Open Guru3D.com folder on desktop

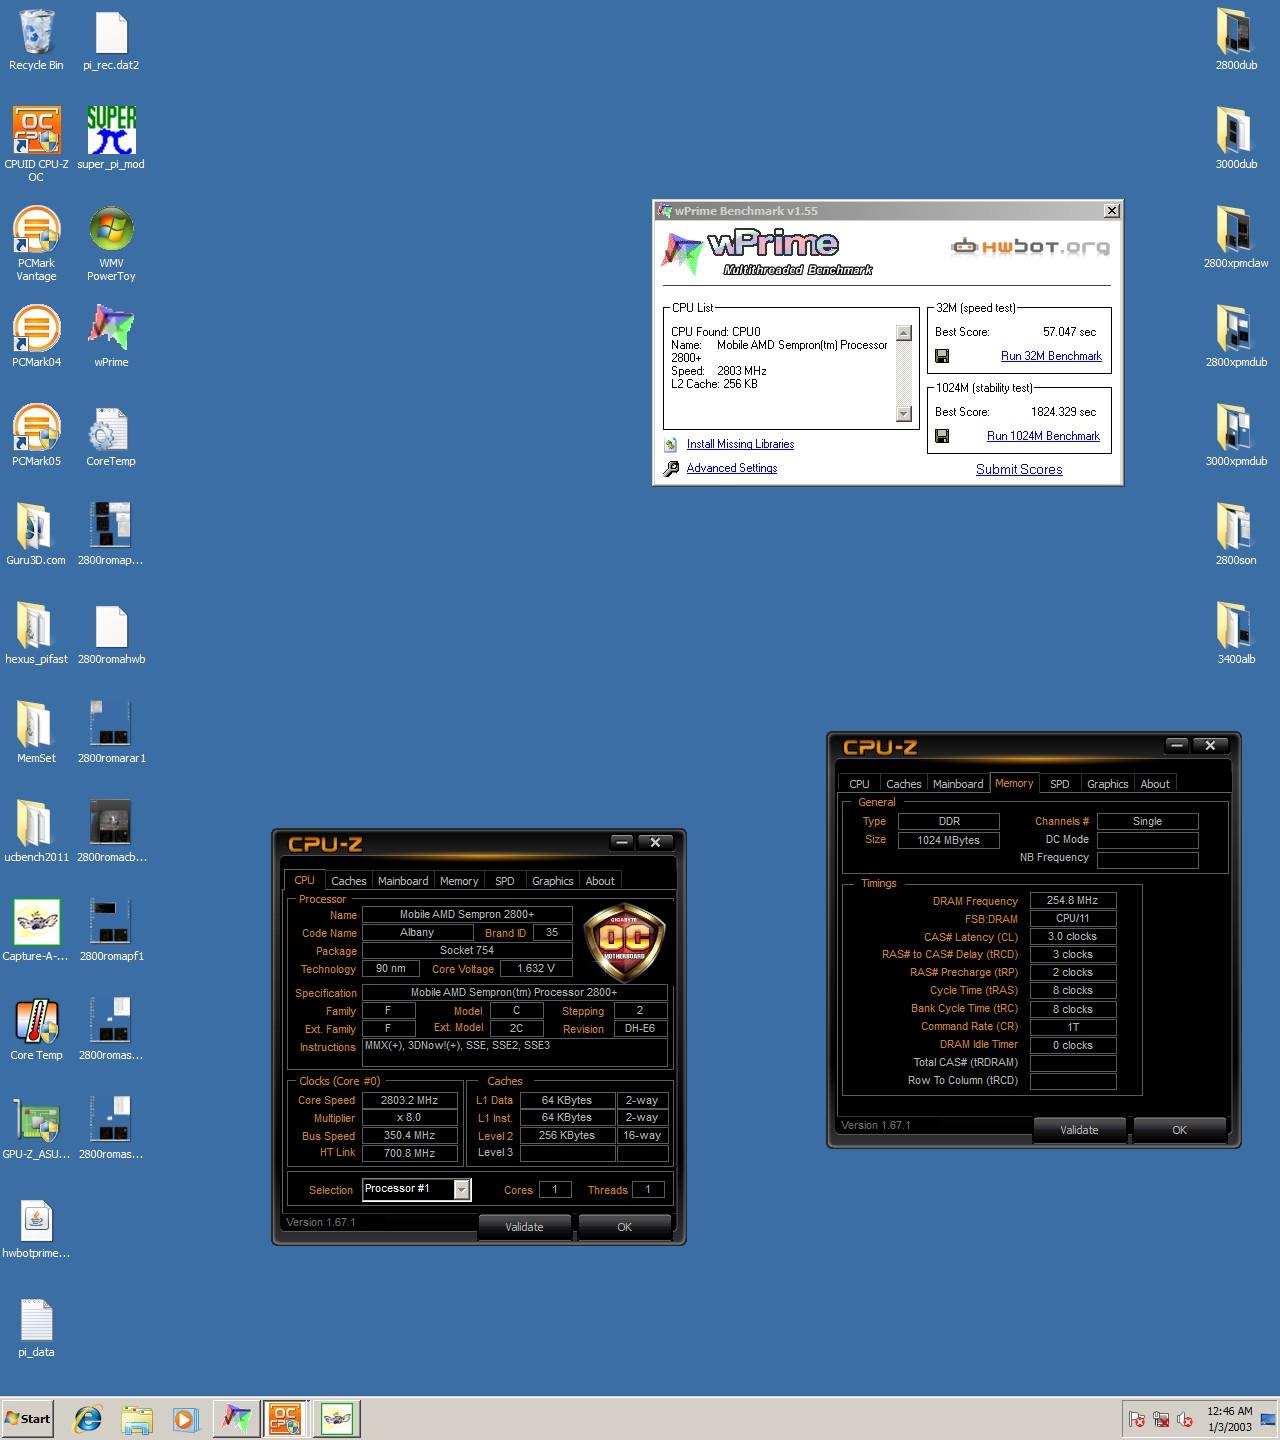click(36, 534)
